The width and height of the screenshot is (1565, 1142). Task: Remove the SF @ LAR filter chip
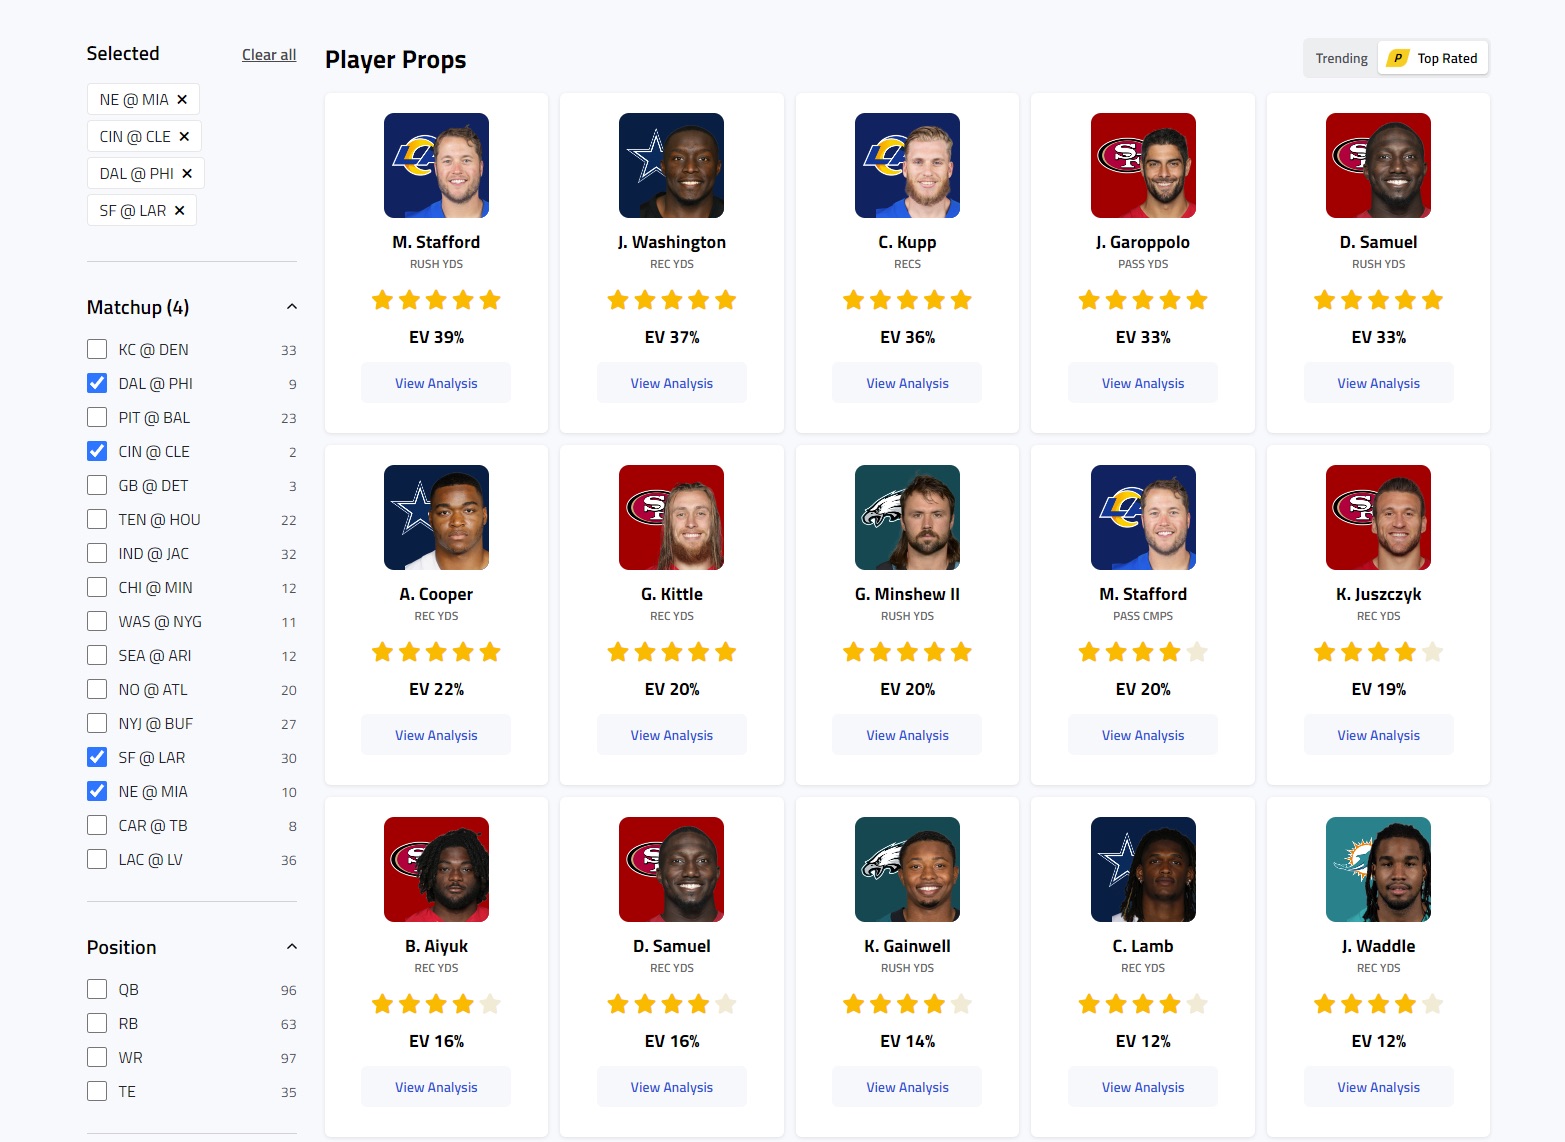pyautogui.click(x=179, y=210)
